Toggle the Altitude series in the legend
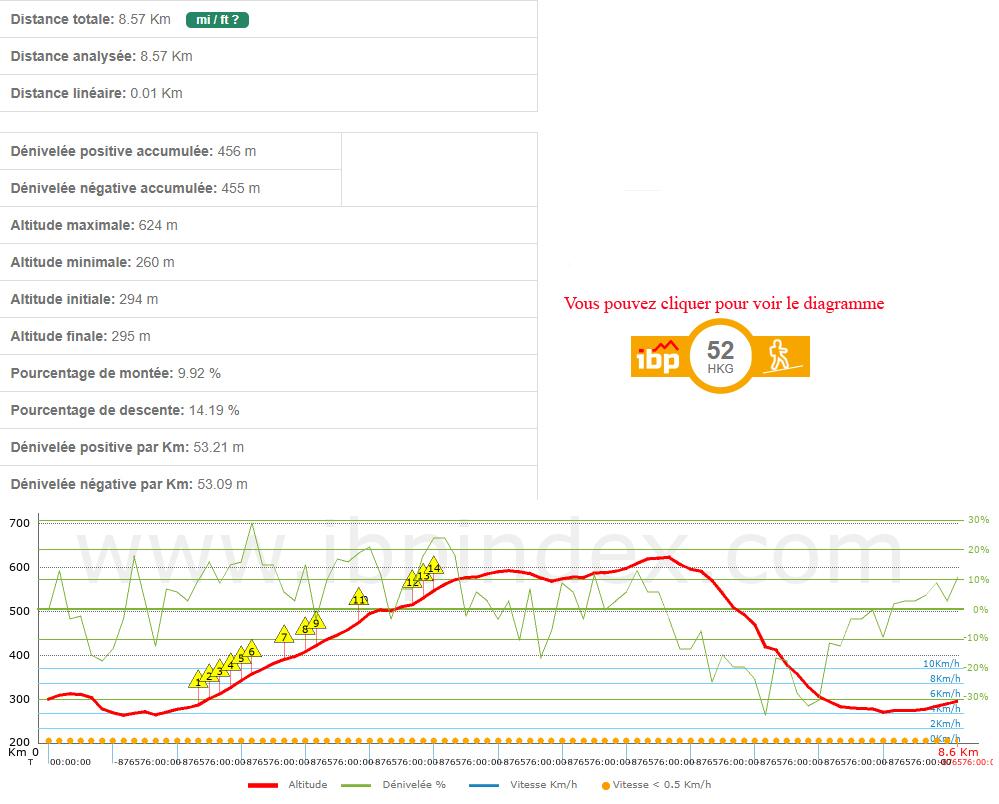 (x=307, y=785)
